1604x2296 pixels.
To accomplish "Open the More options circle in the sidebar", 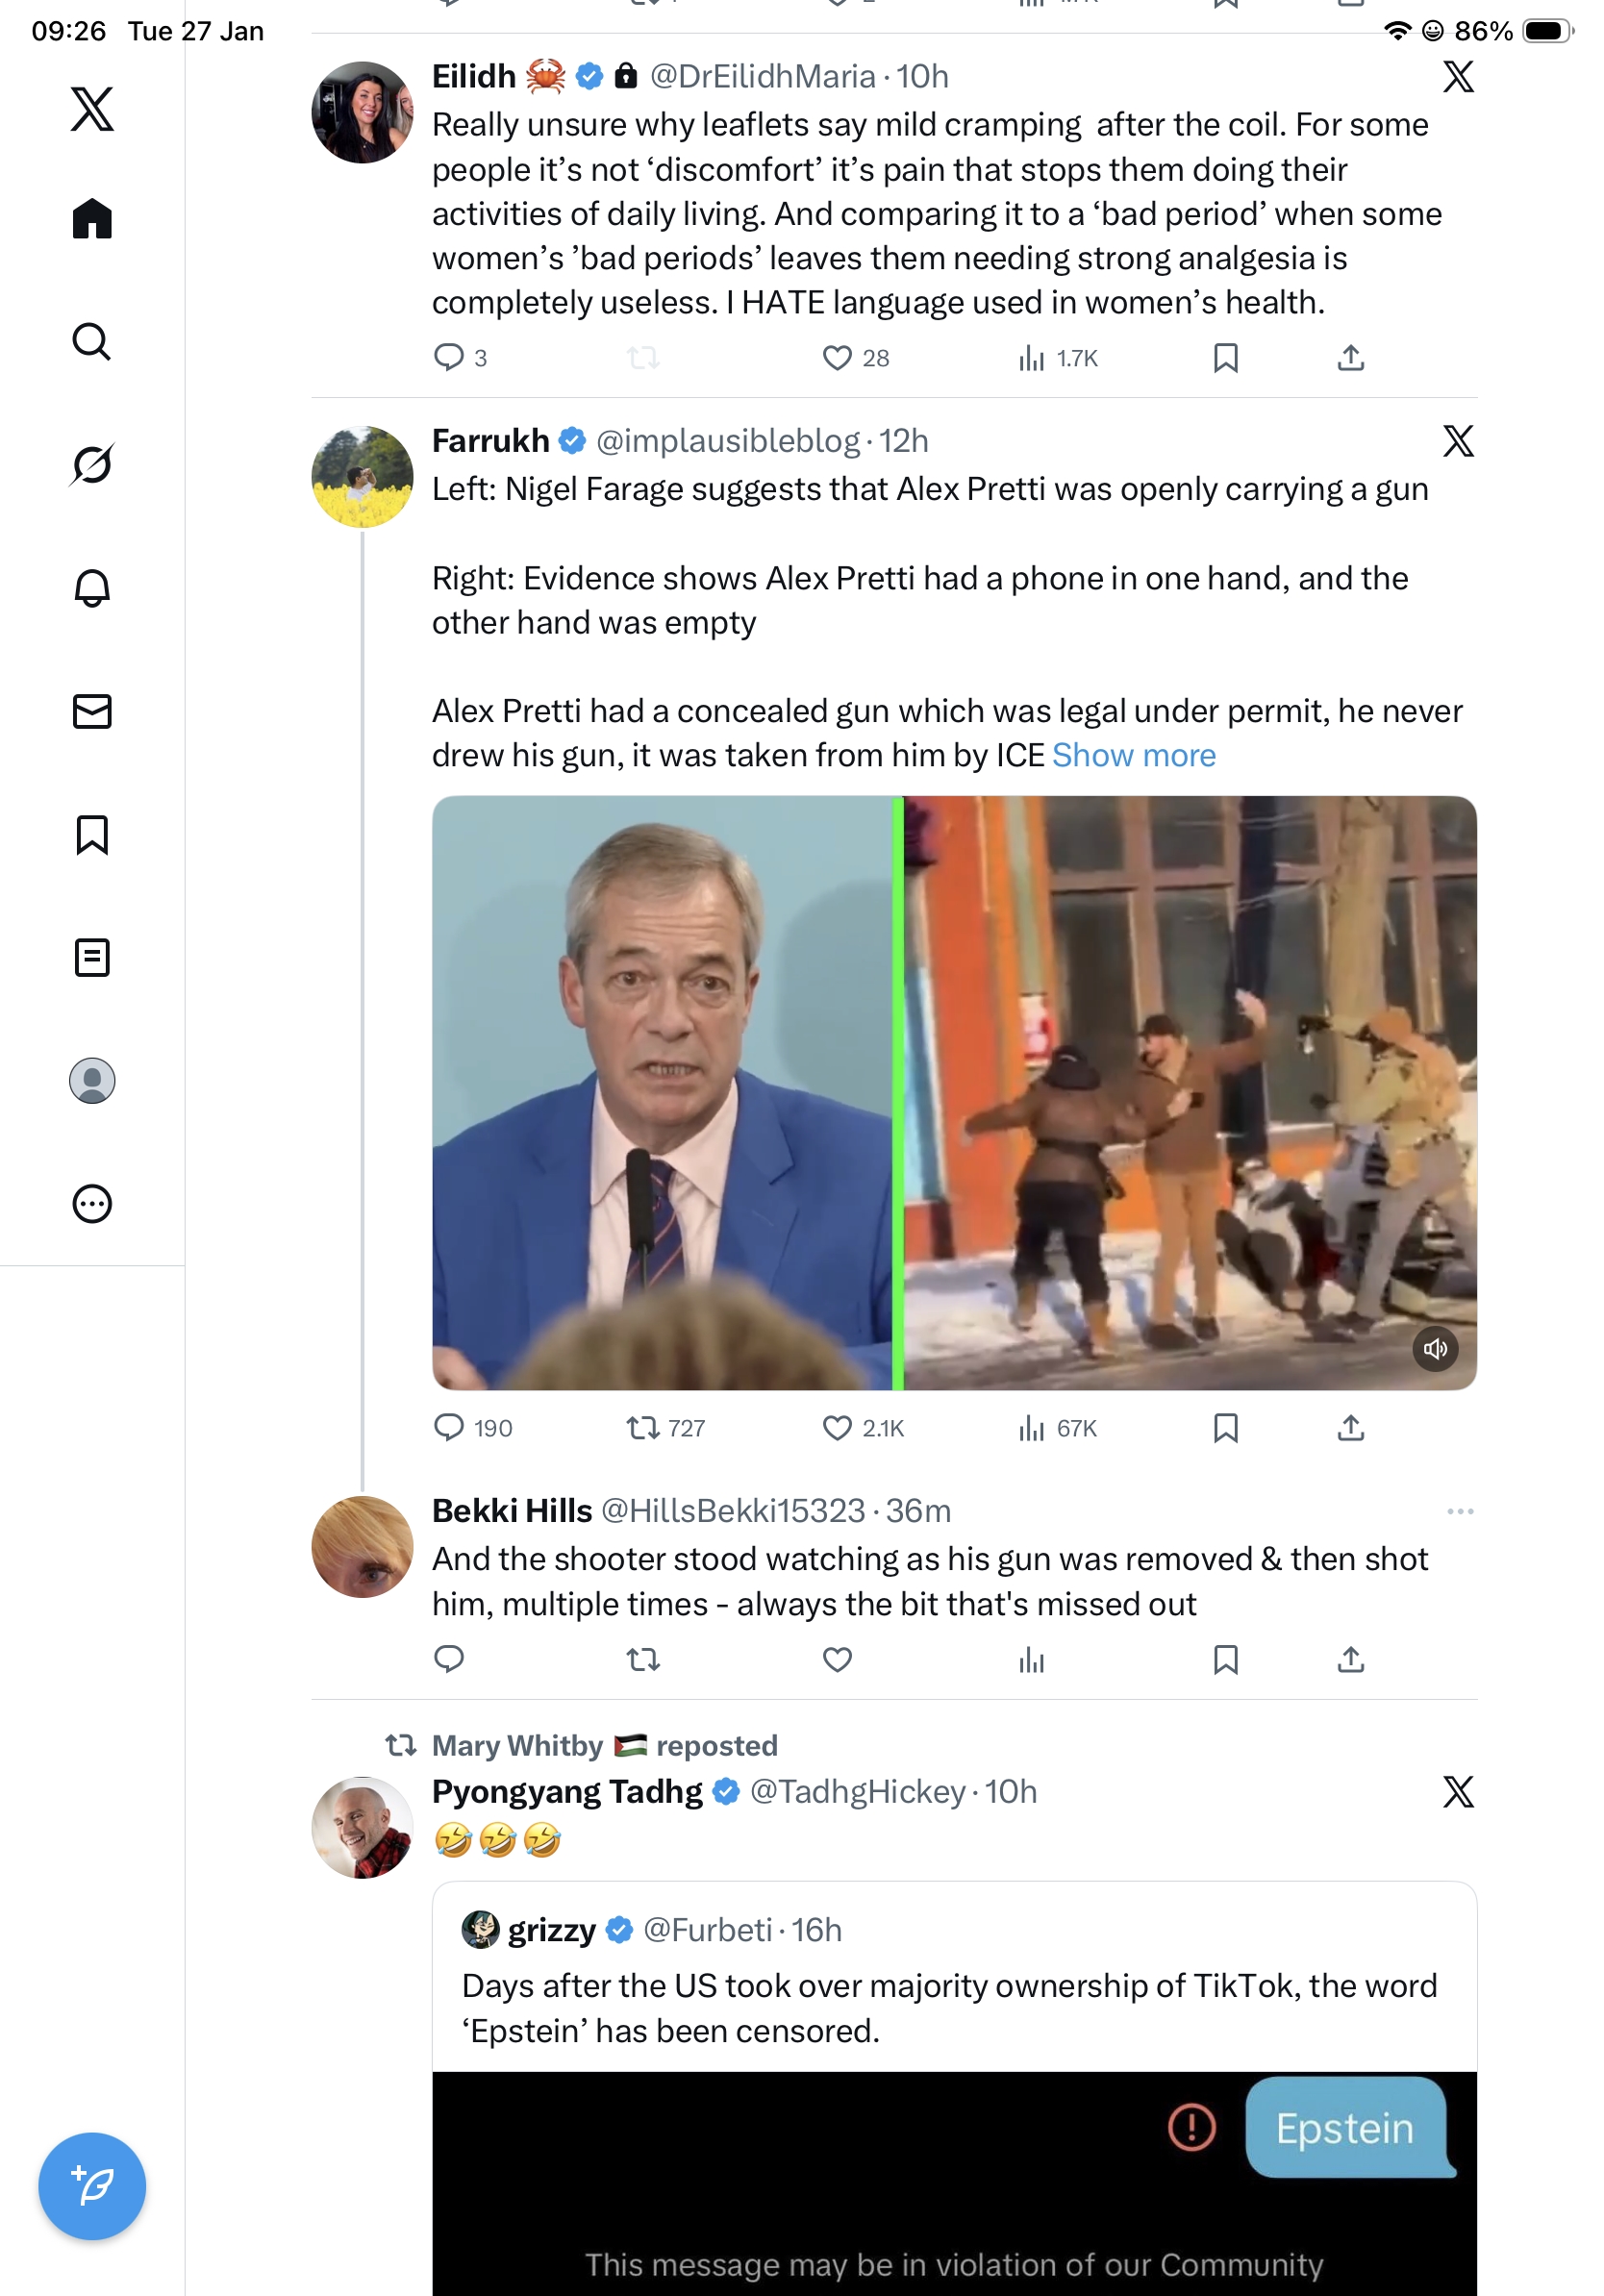I will point(92,1203).
